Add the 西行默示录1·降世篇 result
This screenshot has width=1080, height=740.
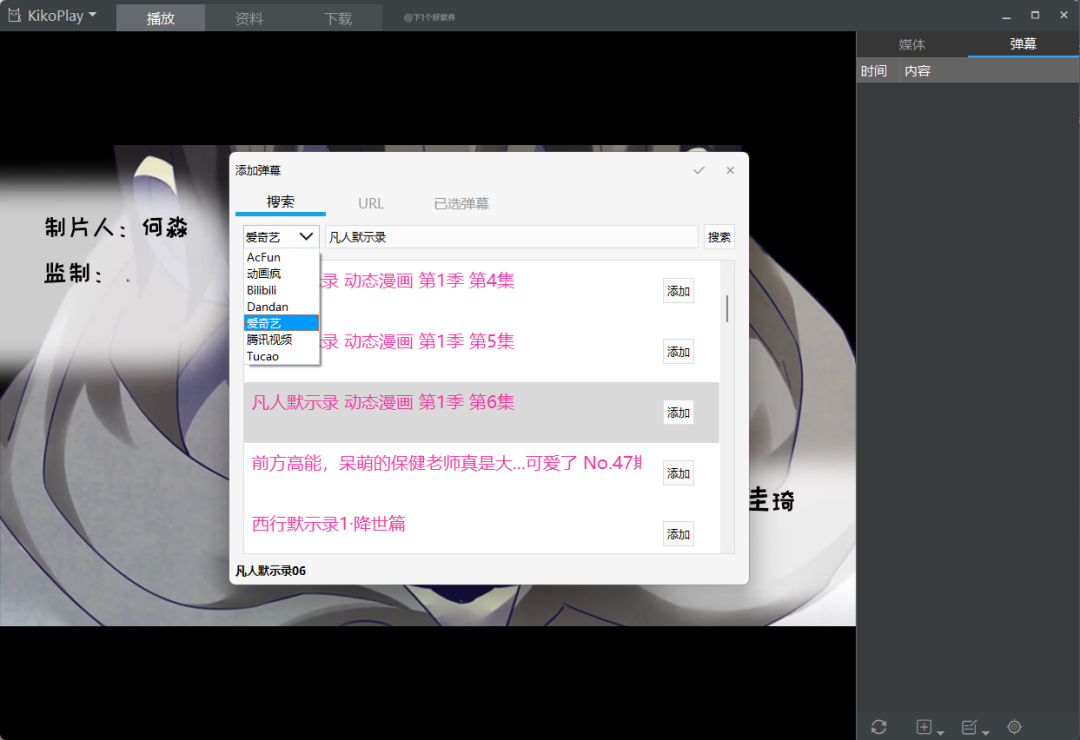678,534
